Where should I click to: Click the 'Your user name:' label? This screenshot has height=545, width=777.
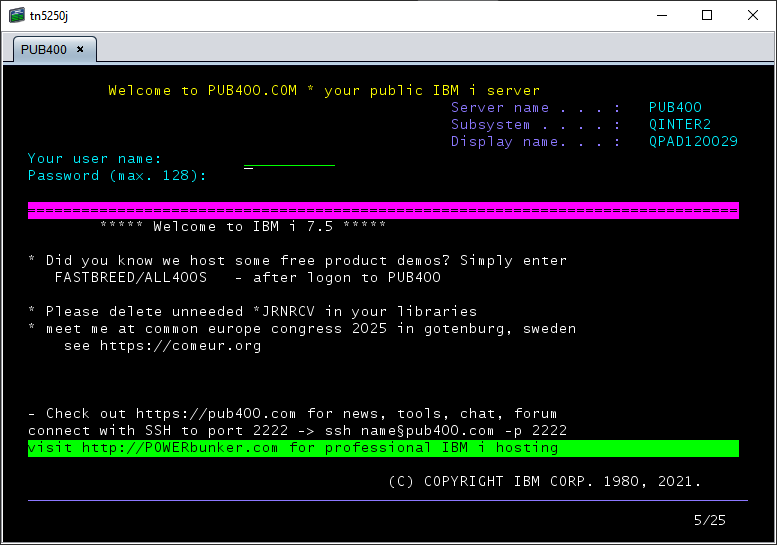[94, 159]
